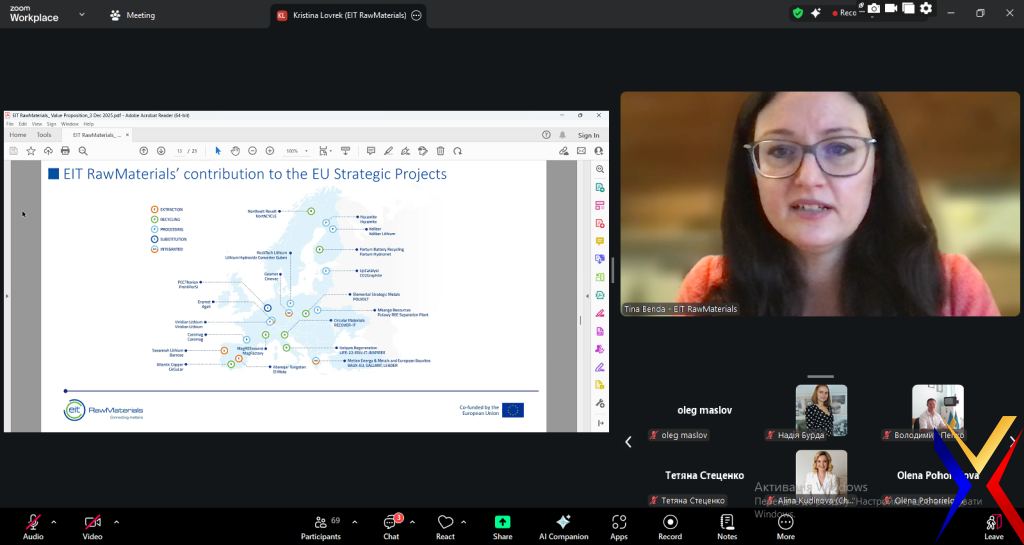Click the green security shield icon
The height and width of the screenshot is (545, 1024).
tap(797, 12)
